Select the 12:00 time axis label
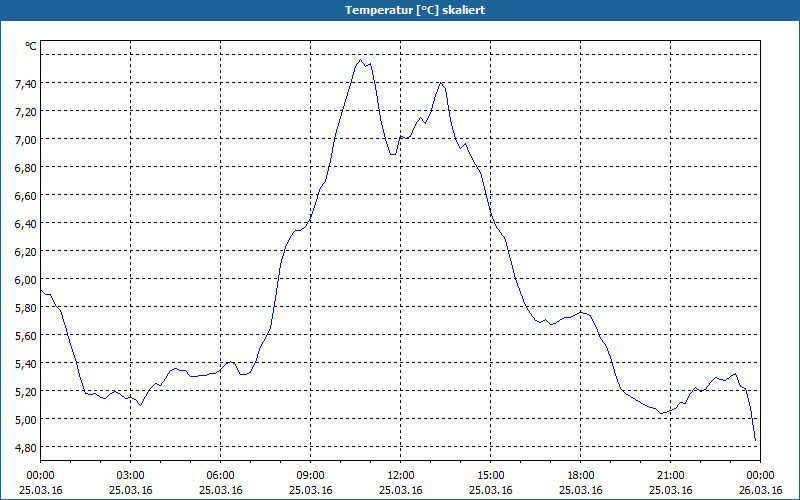 (x=401, y=475)
